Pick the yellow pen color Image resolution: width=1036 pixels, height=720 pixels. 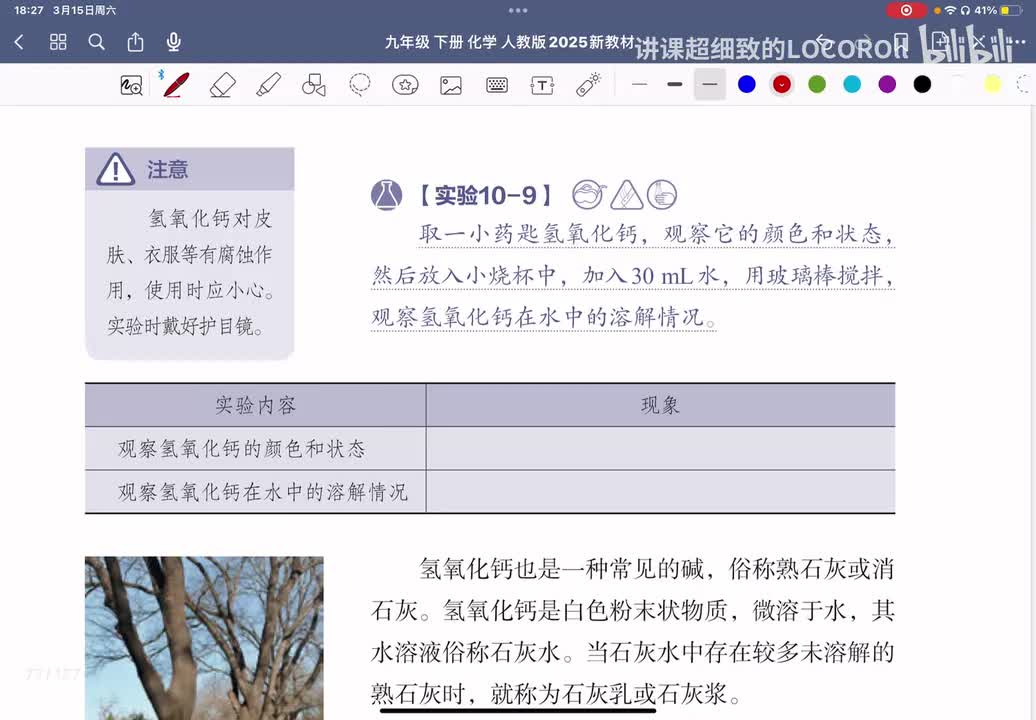click(x=992, y=85)
